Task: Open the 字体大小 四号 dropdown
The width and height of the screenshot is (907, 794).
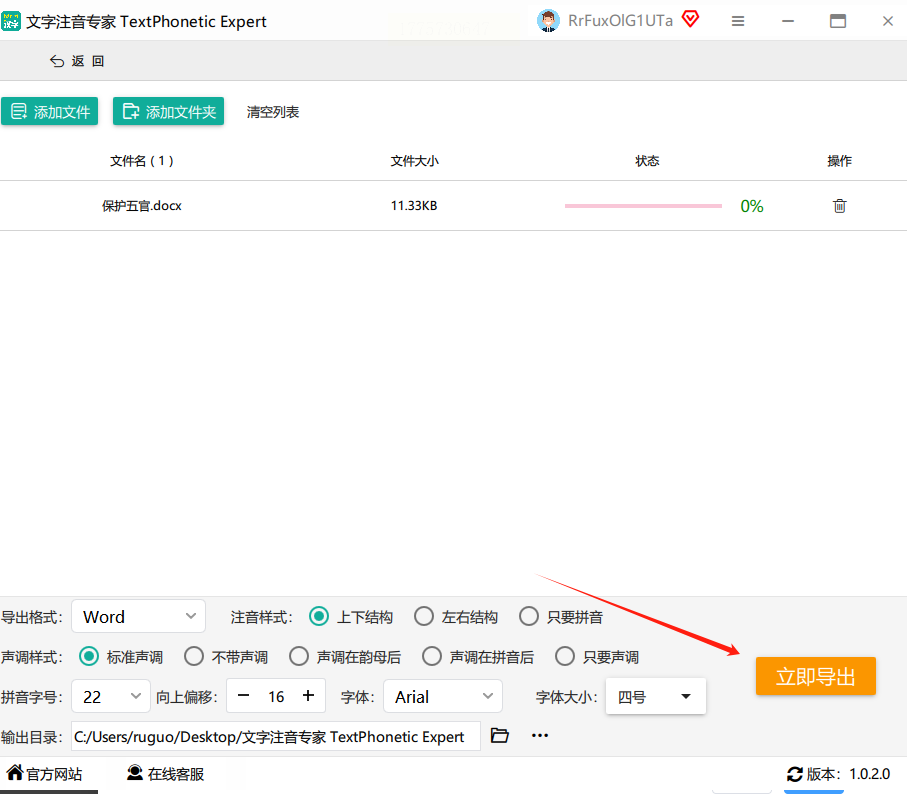Action: coord(655,696)
